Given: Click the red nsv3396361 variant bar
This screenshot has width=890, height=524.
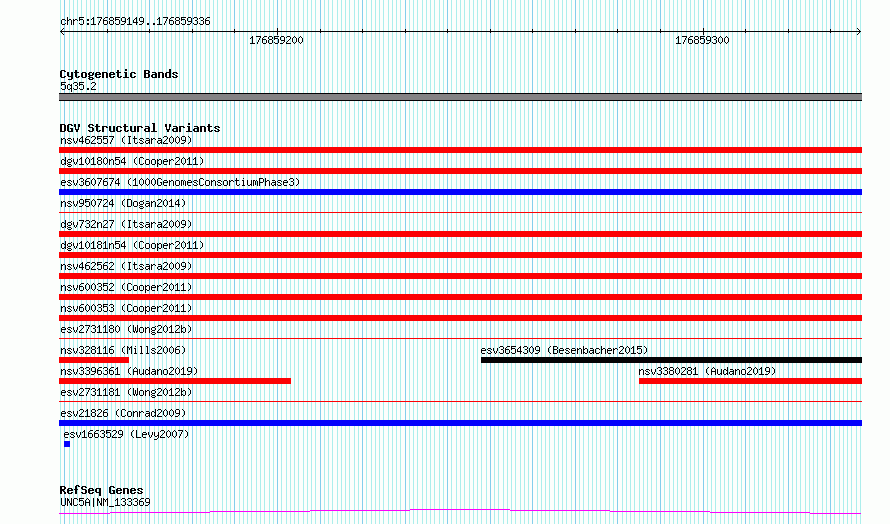Looking at the screenshot, I should tap(175, 381).
